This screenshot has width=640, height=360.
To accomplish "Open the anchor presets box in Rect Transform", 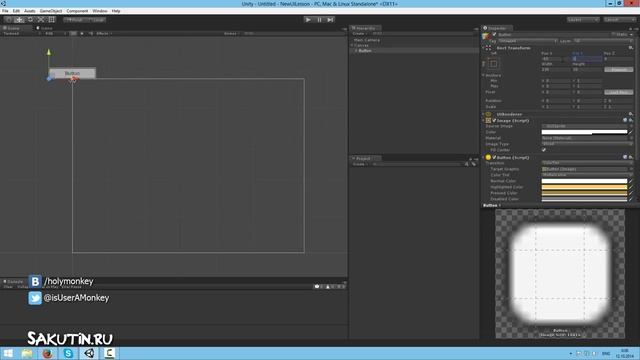I will pyautogui.click(x=493, y=64).
